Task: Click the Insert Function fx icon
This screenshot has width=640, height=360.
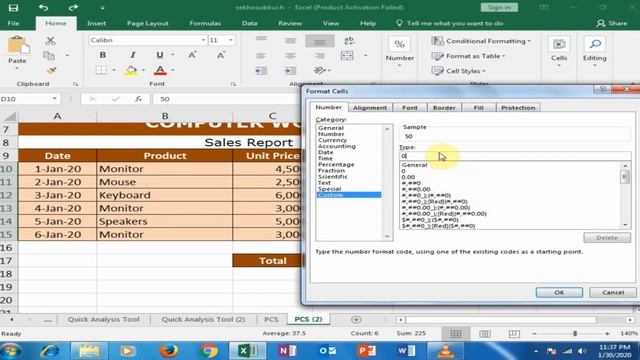Action: 138,99
